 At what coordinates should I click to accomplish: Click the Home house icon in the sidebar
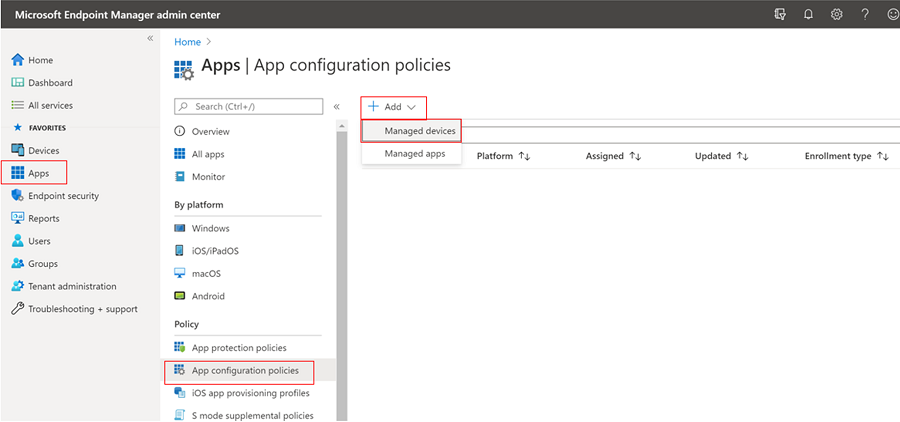[18, 60]
